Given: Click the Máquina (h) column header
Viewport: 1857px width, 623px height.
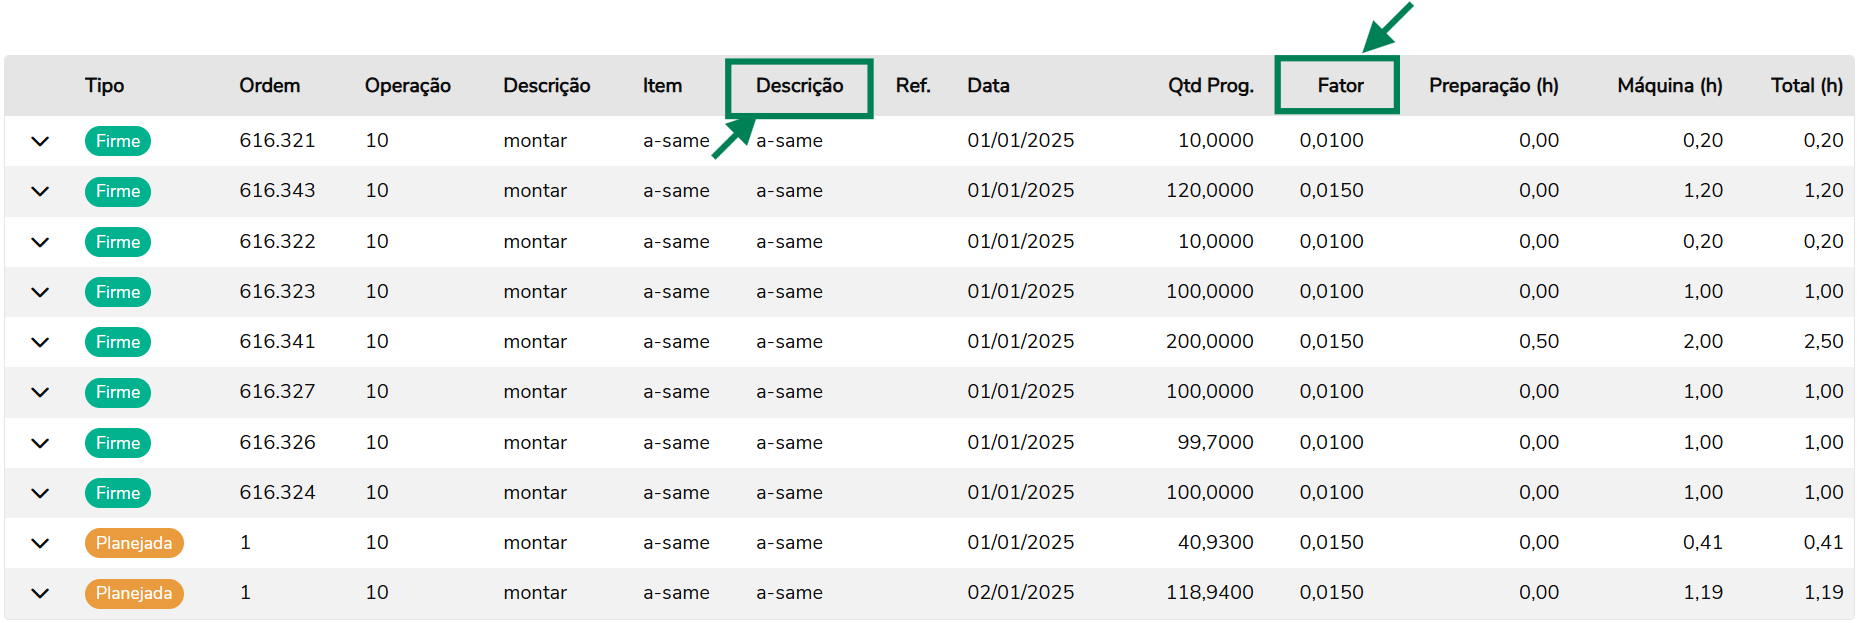Looking at the screenshot, I should 1669,86.
